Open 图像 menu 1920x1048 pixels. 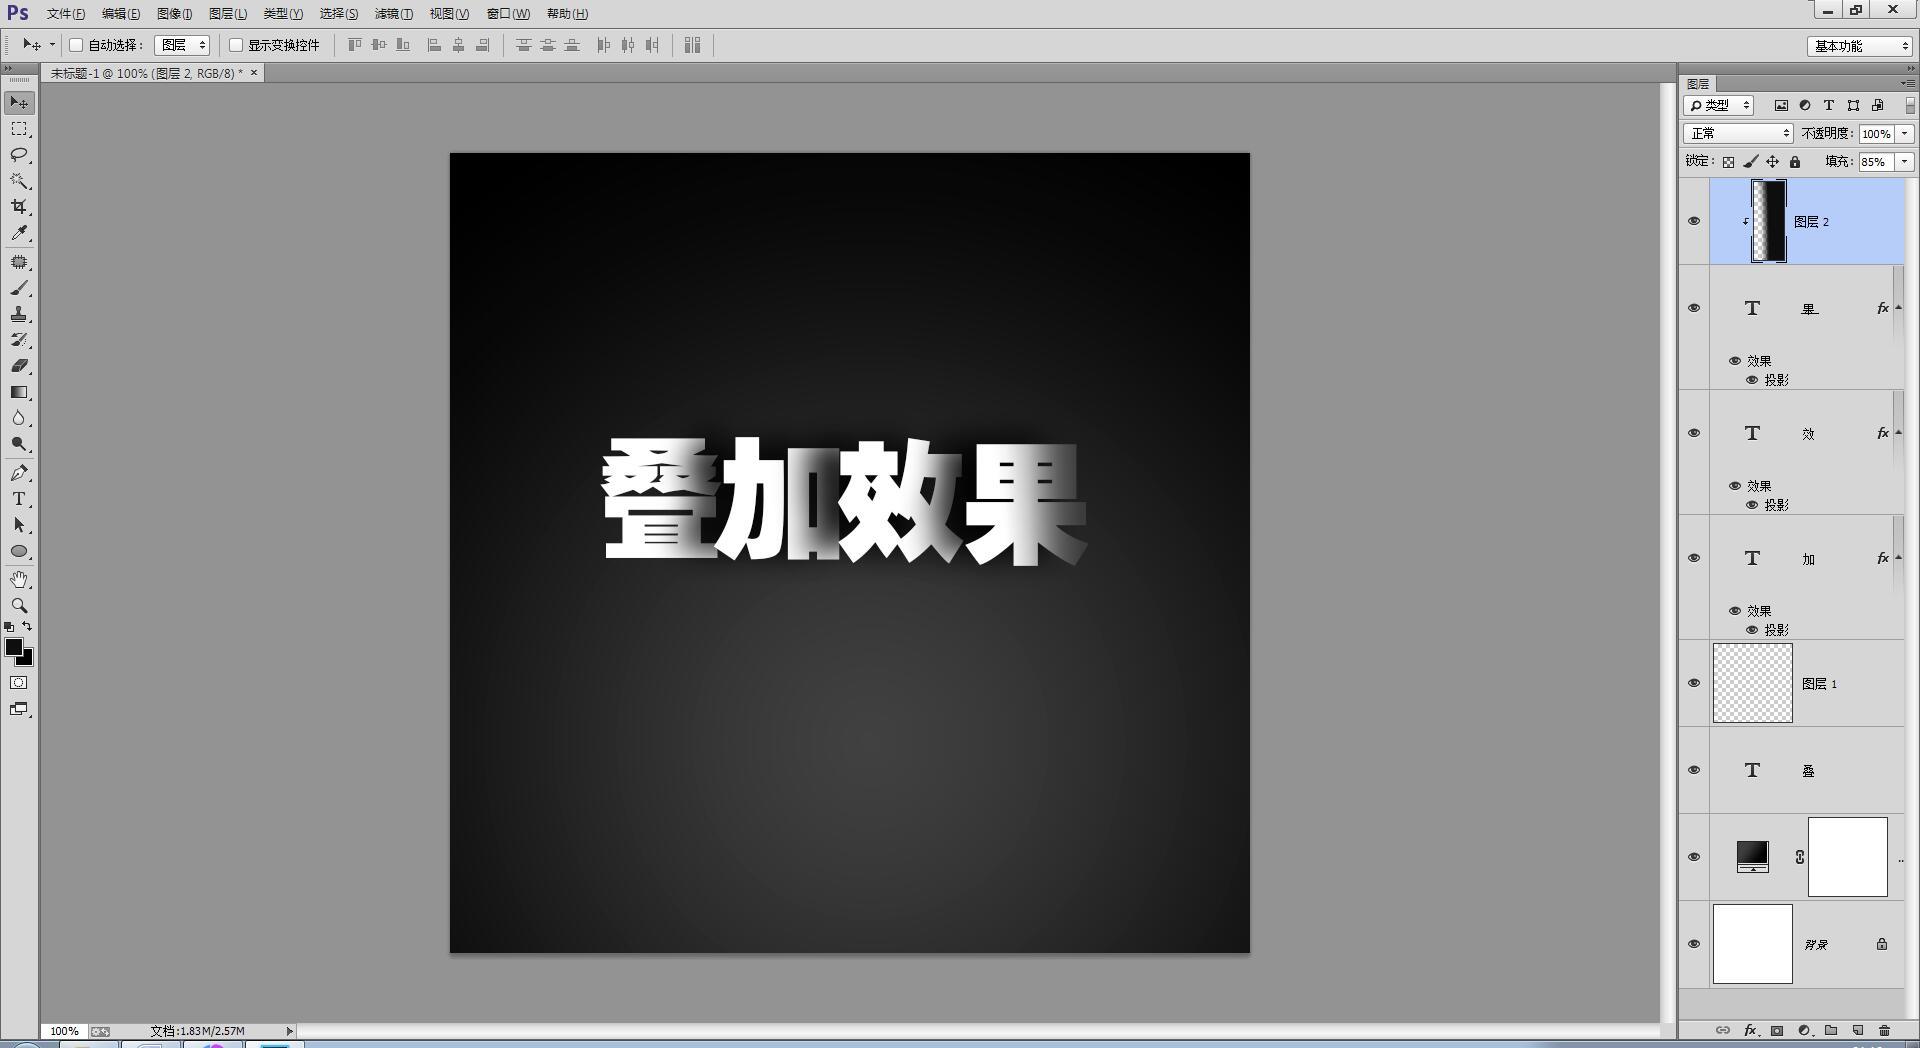tap(175, 14)
